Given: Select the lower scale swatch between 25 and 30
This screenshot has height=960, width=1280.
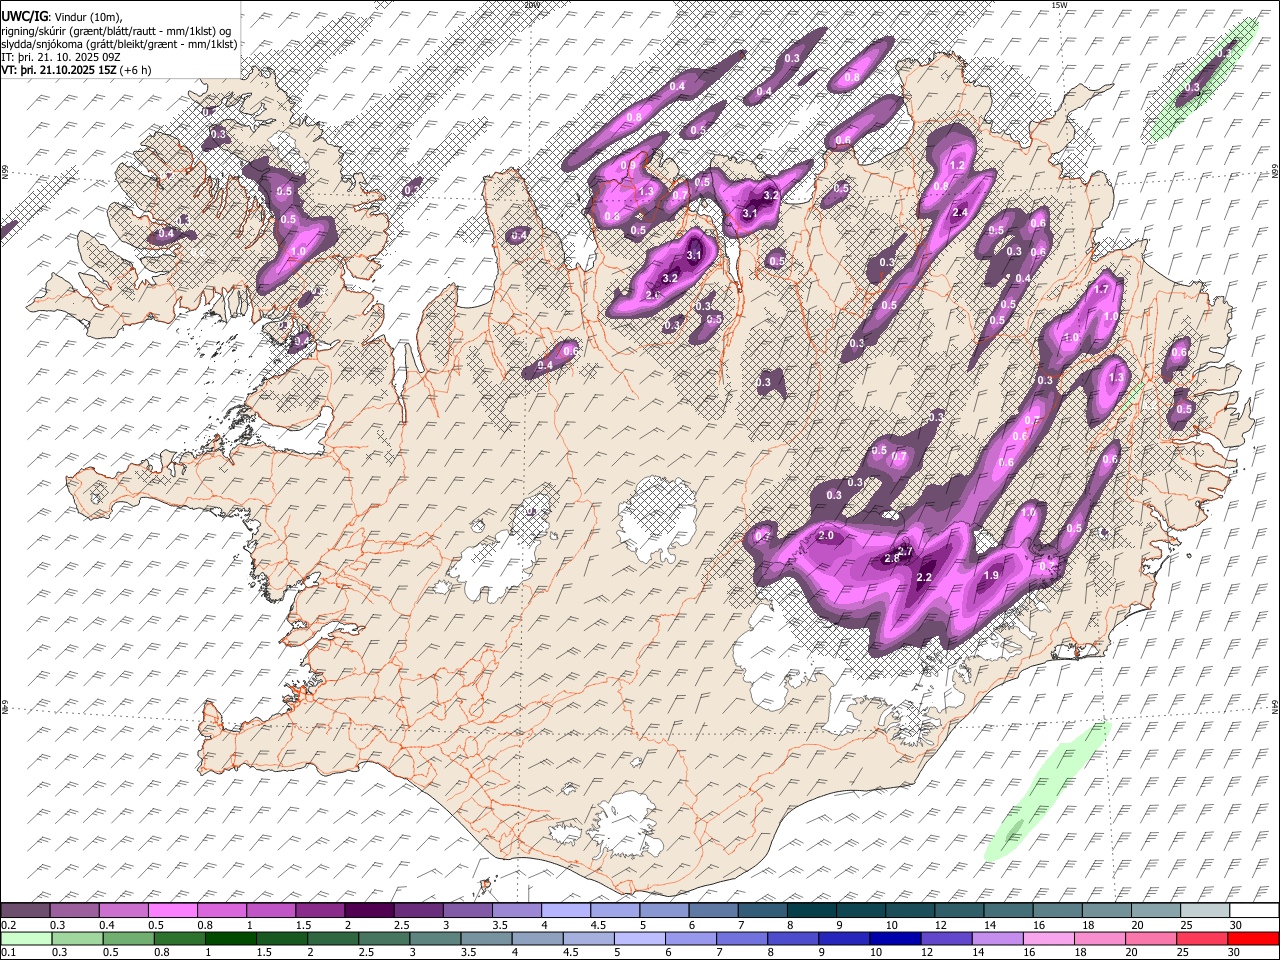Looking at the screenshot, I should (1202, 938).
